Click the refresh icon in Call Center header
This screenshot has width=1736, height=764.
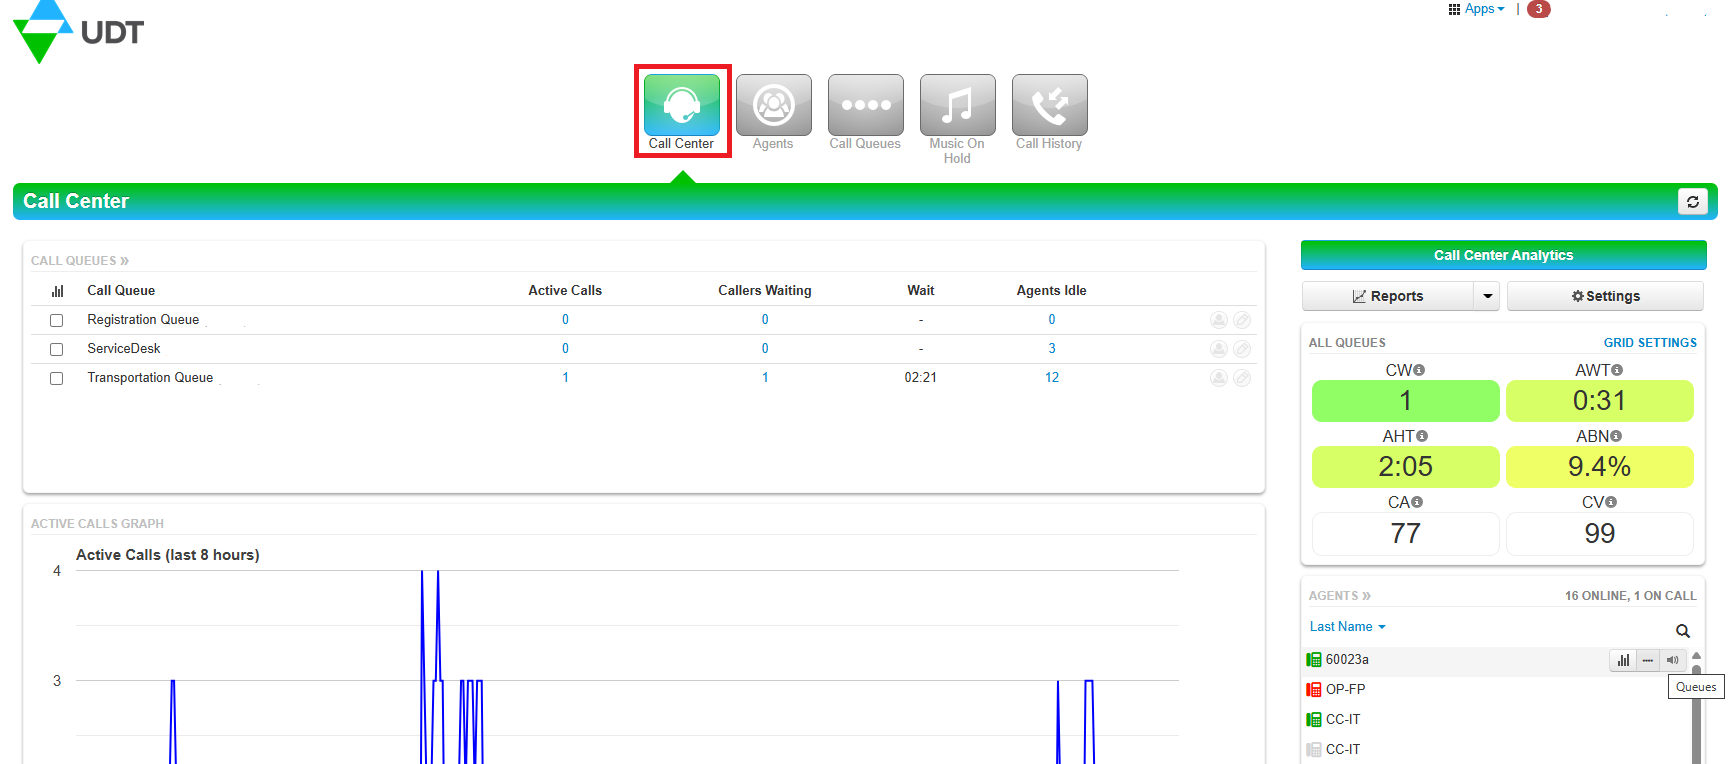tap(1692, 201)
